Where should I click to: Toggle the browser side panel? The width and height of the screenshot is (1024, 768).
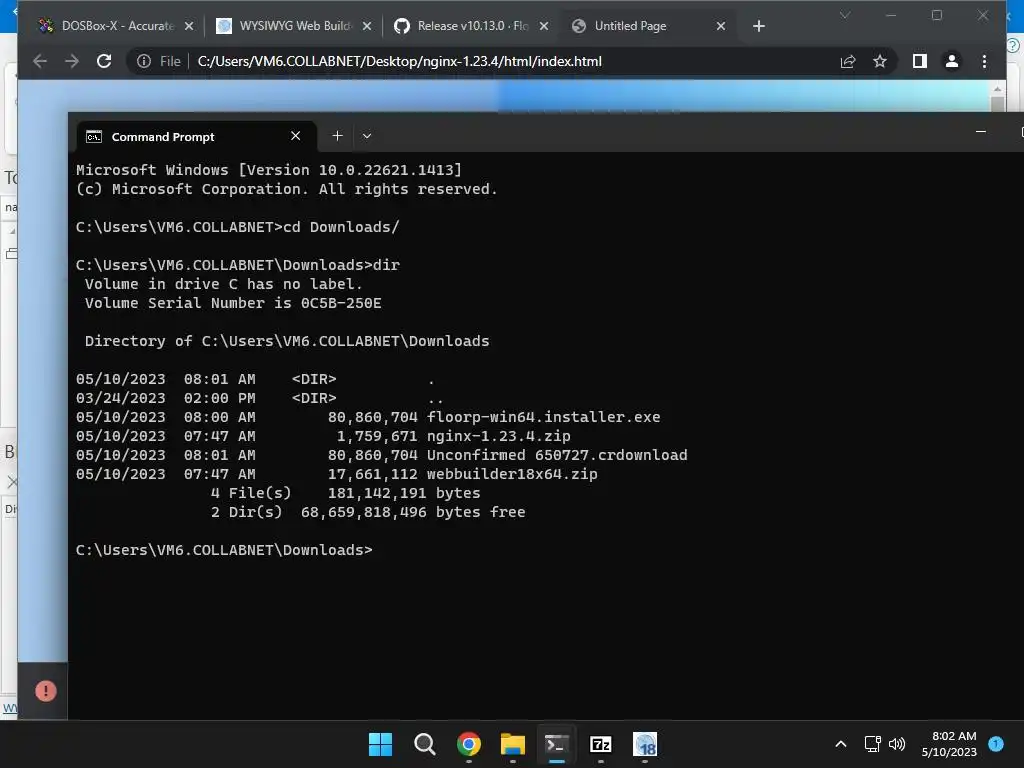(920, 61)
